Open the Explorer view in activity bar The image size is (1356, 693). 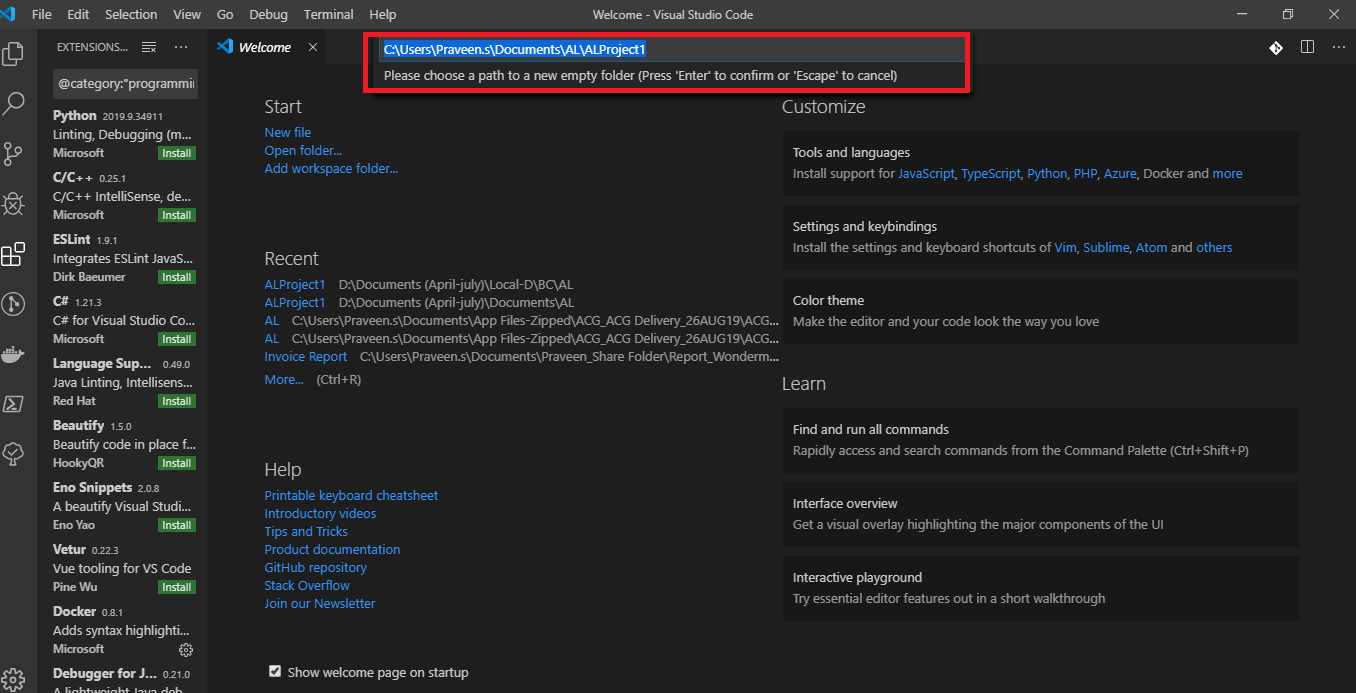pyautogui.click(x=13, y=53)
